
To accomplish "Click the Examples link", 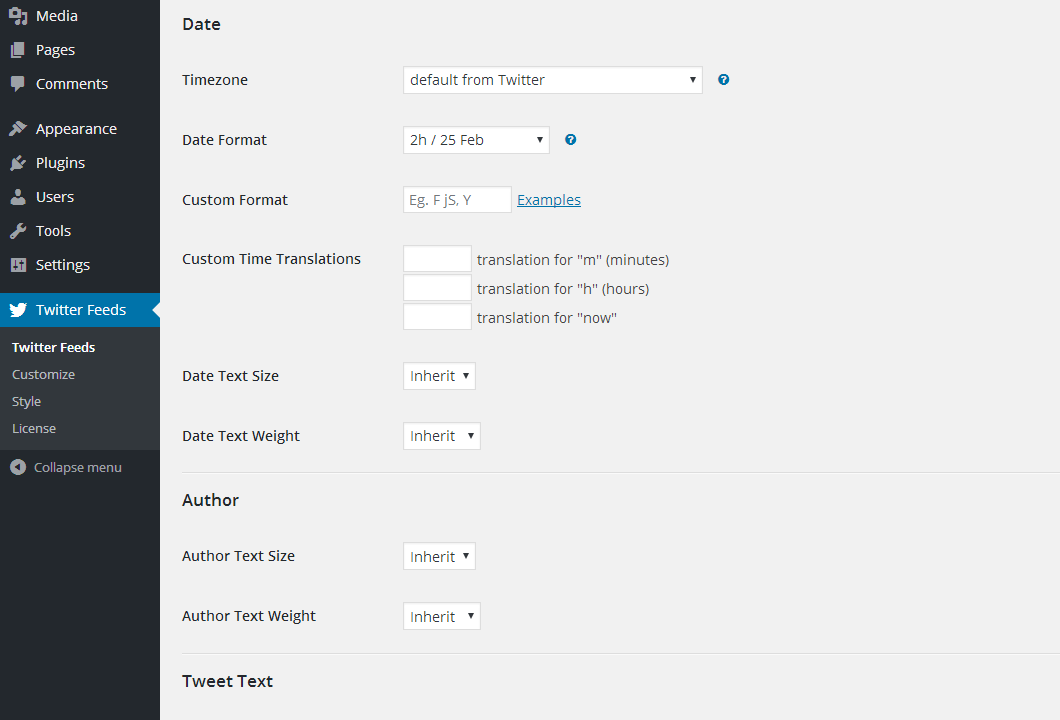I will click(x=549, y=200).
